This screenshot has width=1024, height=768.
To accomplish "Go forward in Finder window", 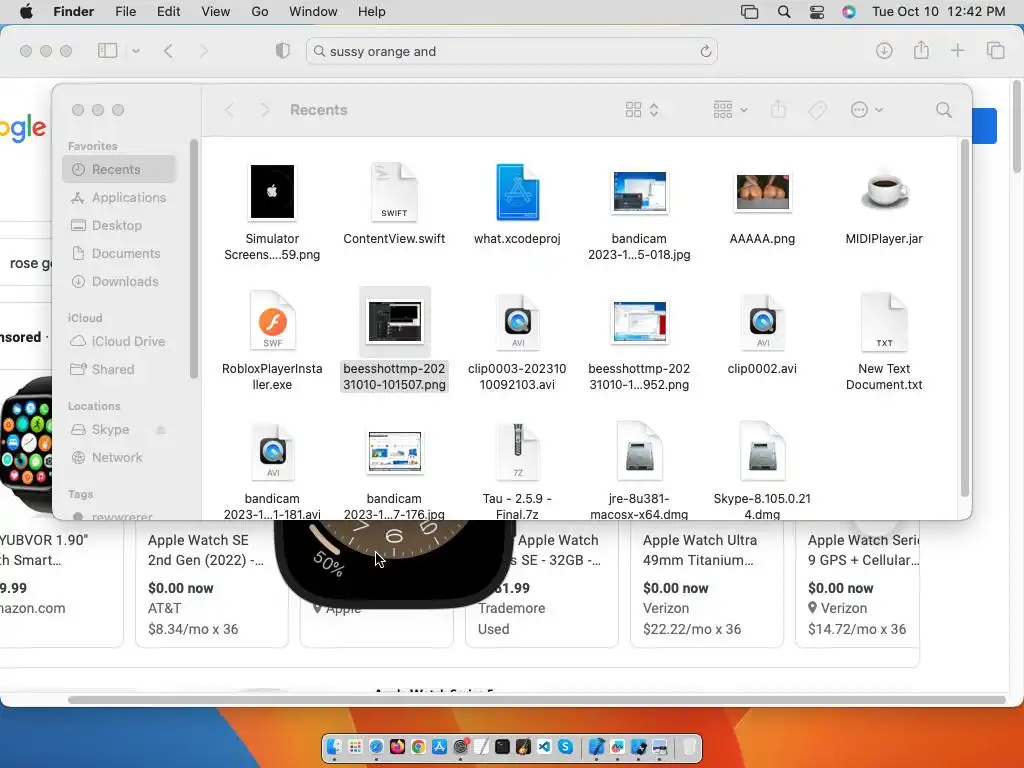I will (264, 110).
